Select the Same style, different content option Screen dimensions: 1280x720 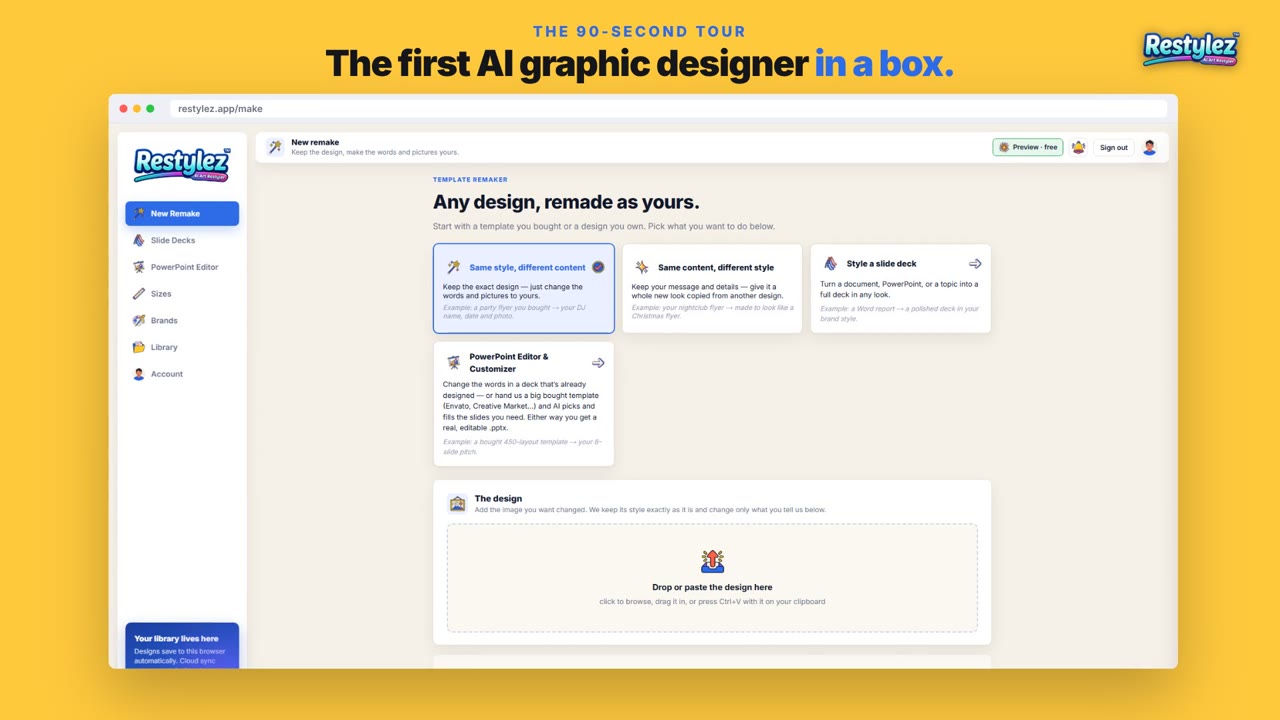click(x=524, y=288)
